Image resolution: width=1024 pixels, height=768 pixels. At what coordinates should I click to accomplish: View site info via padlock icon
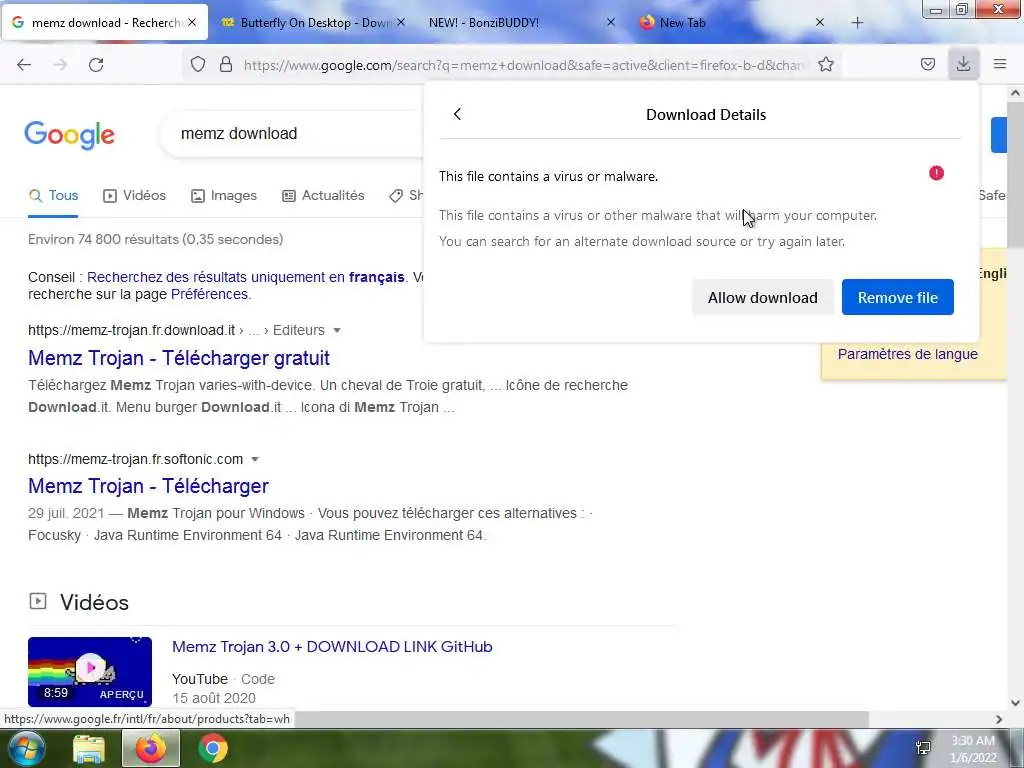226,64
